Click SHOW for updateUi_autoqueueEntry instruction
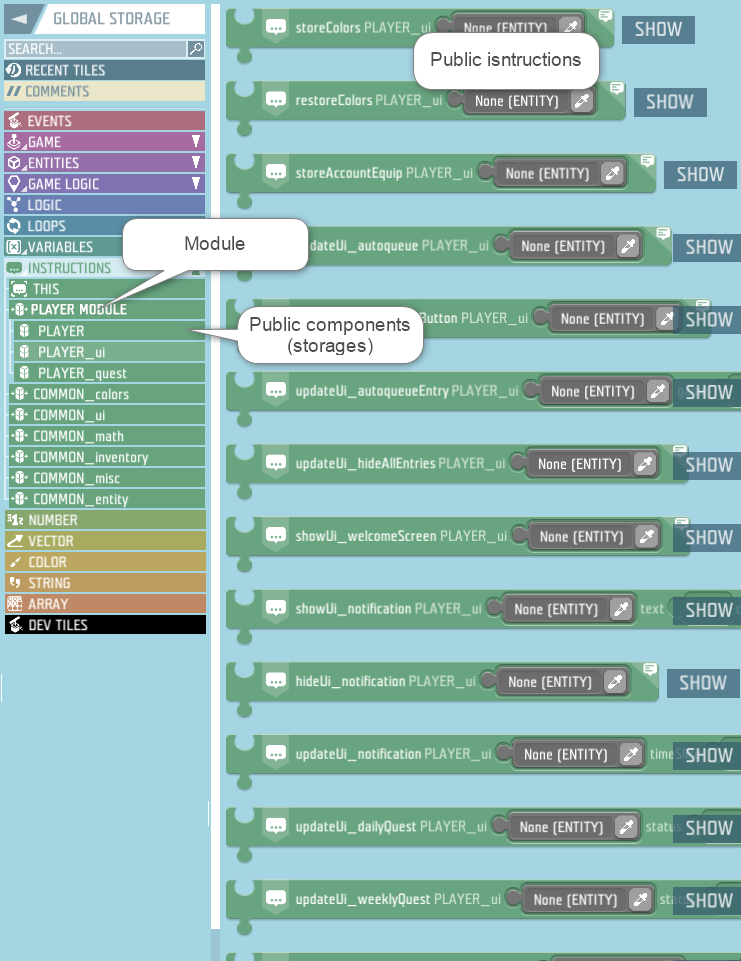The image size is (741, 961). point(709,392)
